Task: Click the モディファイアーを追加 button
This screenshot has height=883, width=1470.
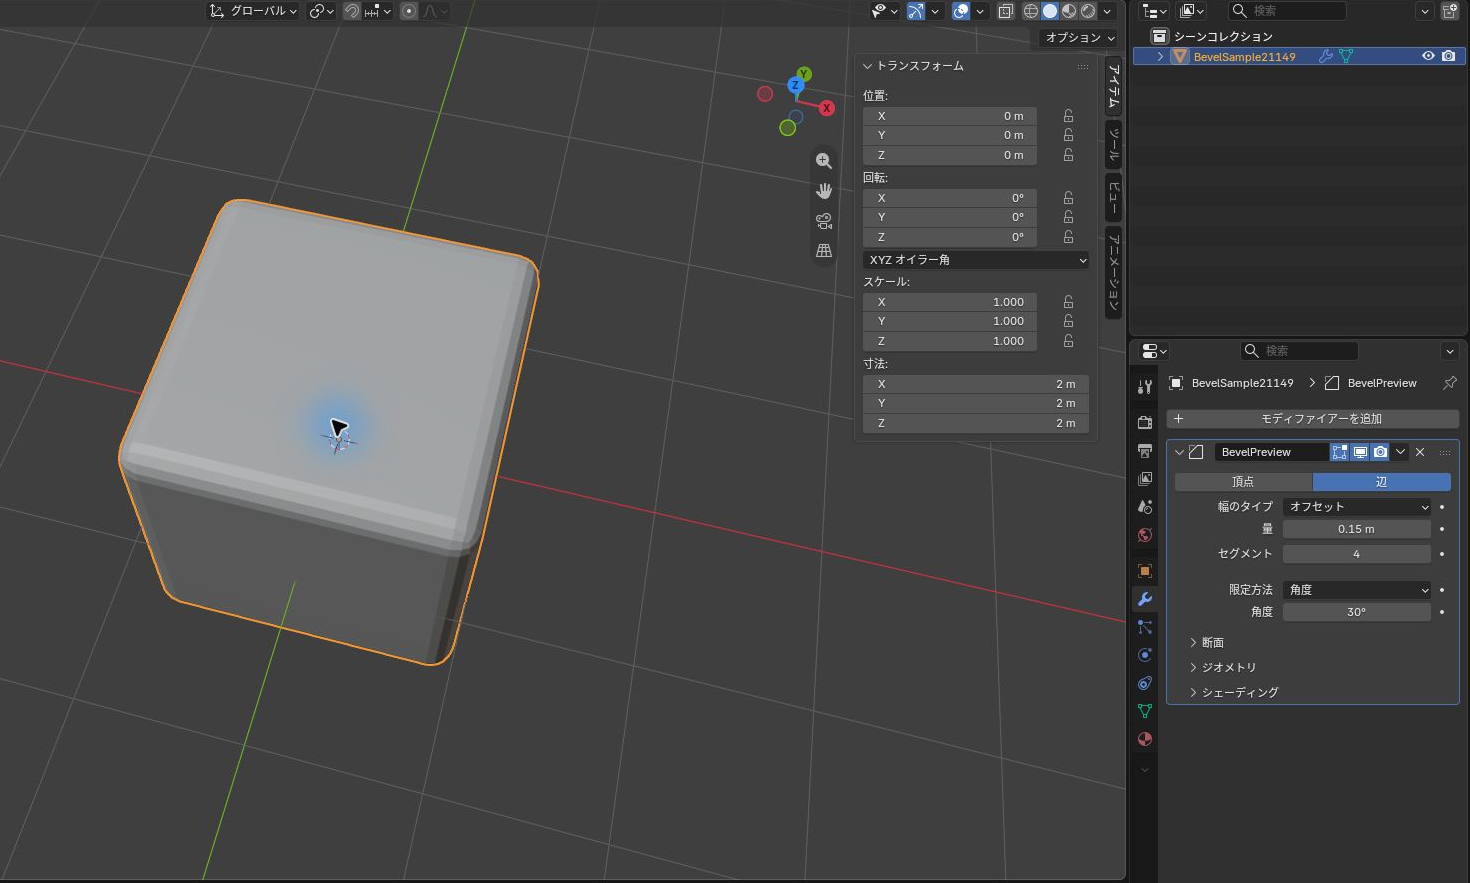Action: click(x=1312, y=419)
